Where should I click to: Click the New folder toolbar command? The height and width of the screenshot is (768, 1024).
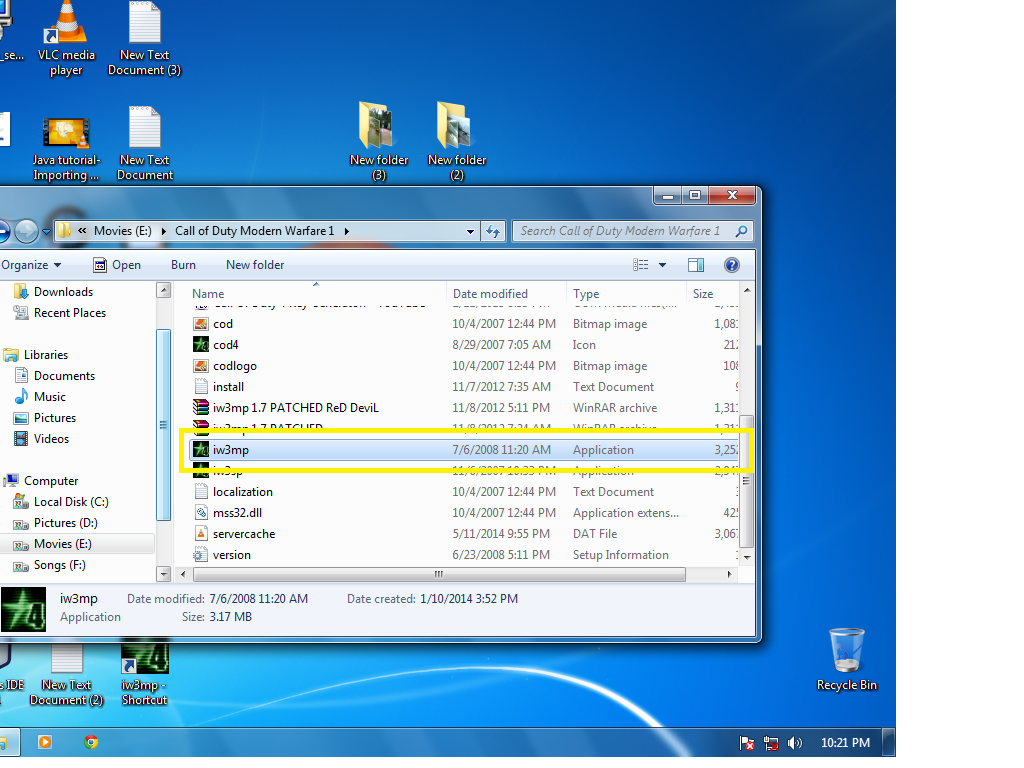tap(254, 264)
